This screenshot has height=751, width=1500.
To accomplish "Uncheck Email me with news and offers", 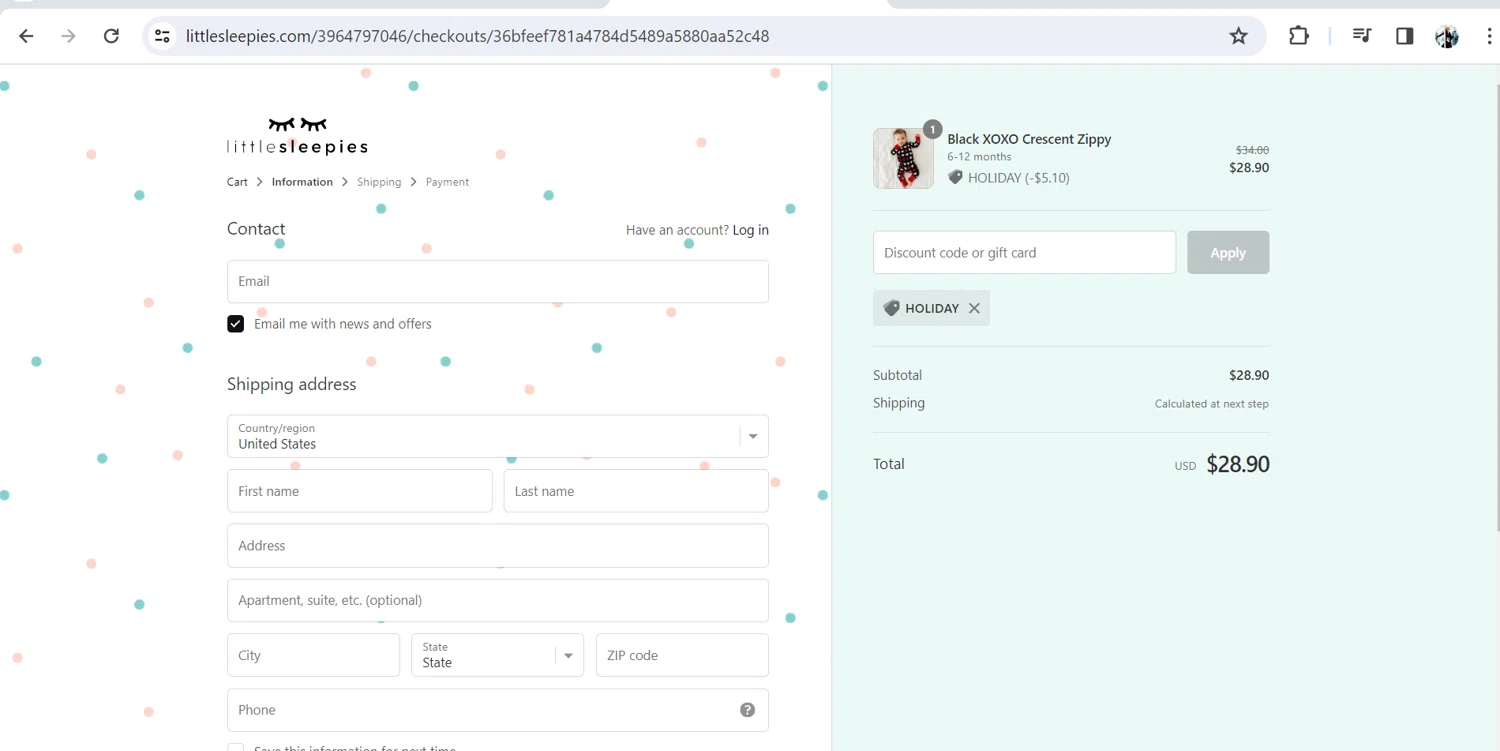I will click(x=235, y=324).
